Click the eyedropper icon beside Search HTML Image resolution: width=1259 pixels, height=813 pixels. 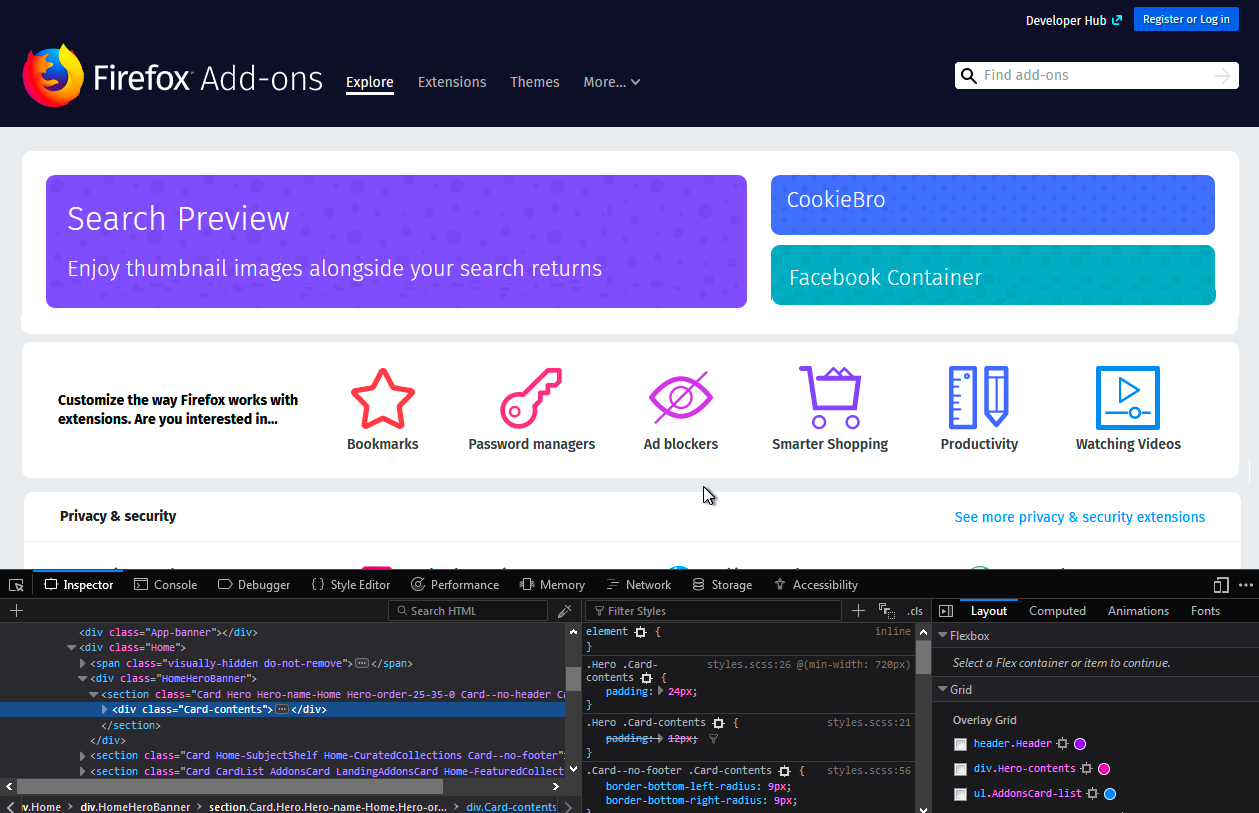(565, 611)
